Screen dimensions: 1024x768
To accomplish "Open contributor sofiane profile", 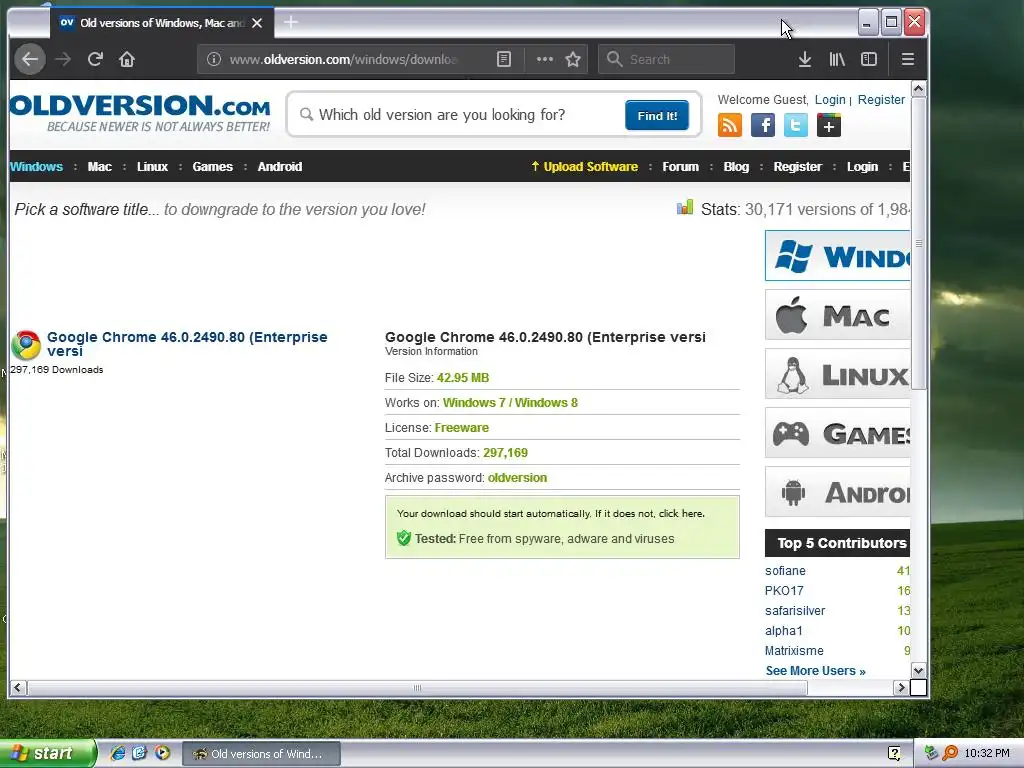I will click(x=785, y=571).
